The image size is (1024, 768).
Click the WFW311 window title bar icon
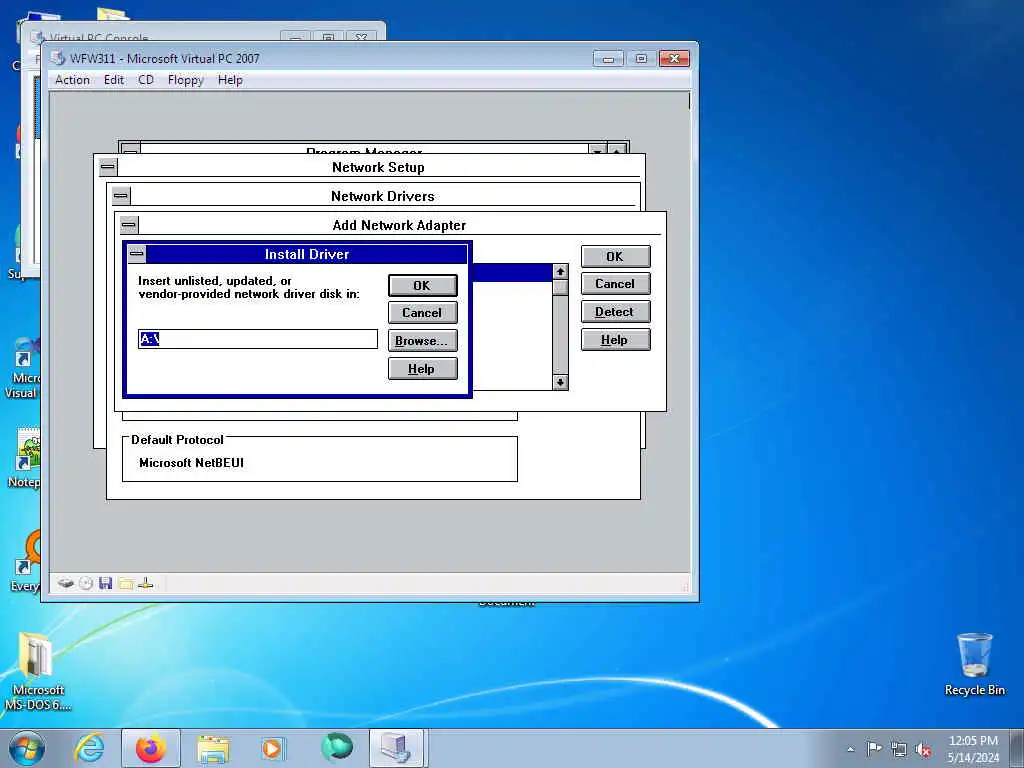pos(58,58)
